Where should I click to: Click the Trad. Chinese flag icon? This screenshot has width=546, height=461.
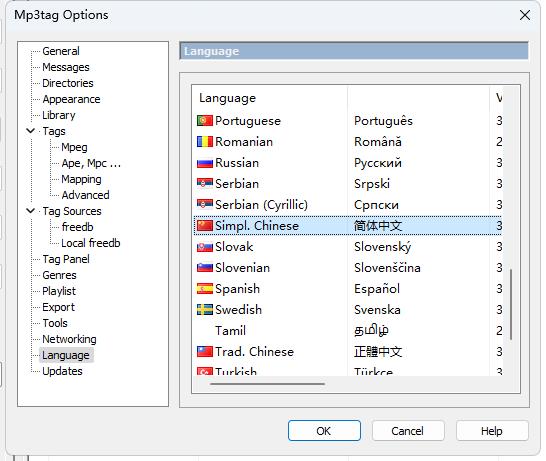point(205,352)
